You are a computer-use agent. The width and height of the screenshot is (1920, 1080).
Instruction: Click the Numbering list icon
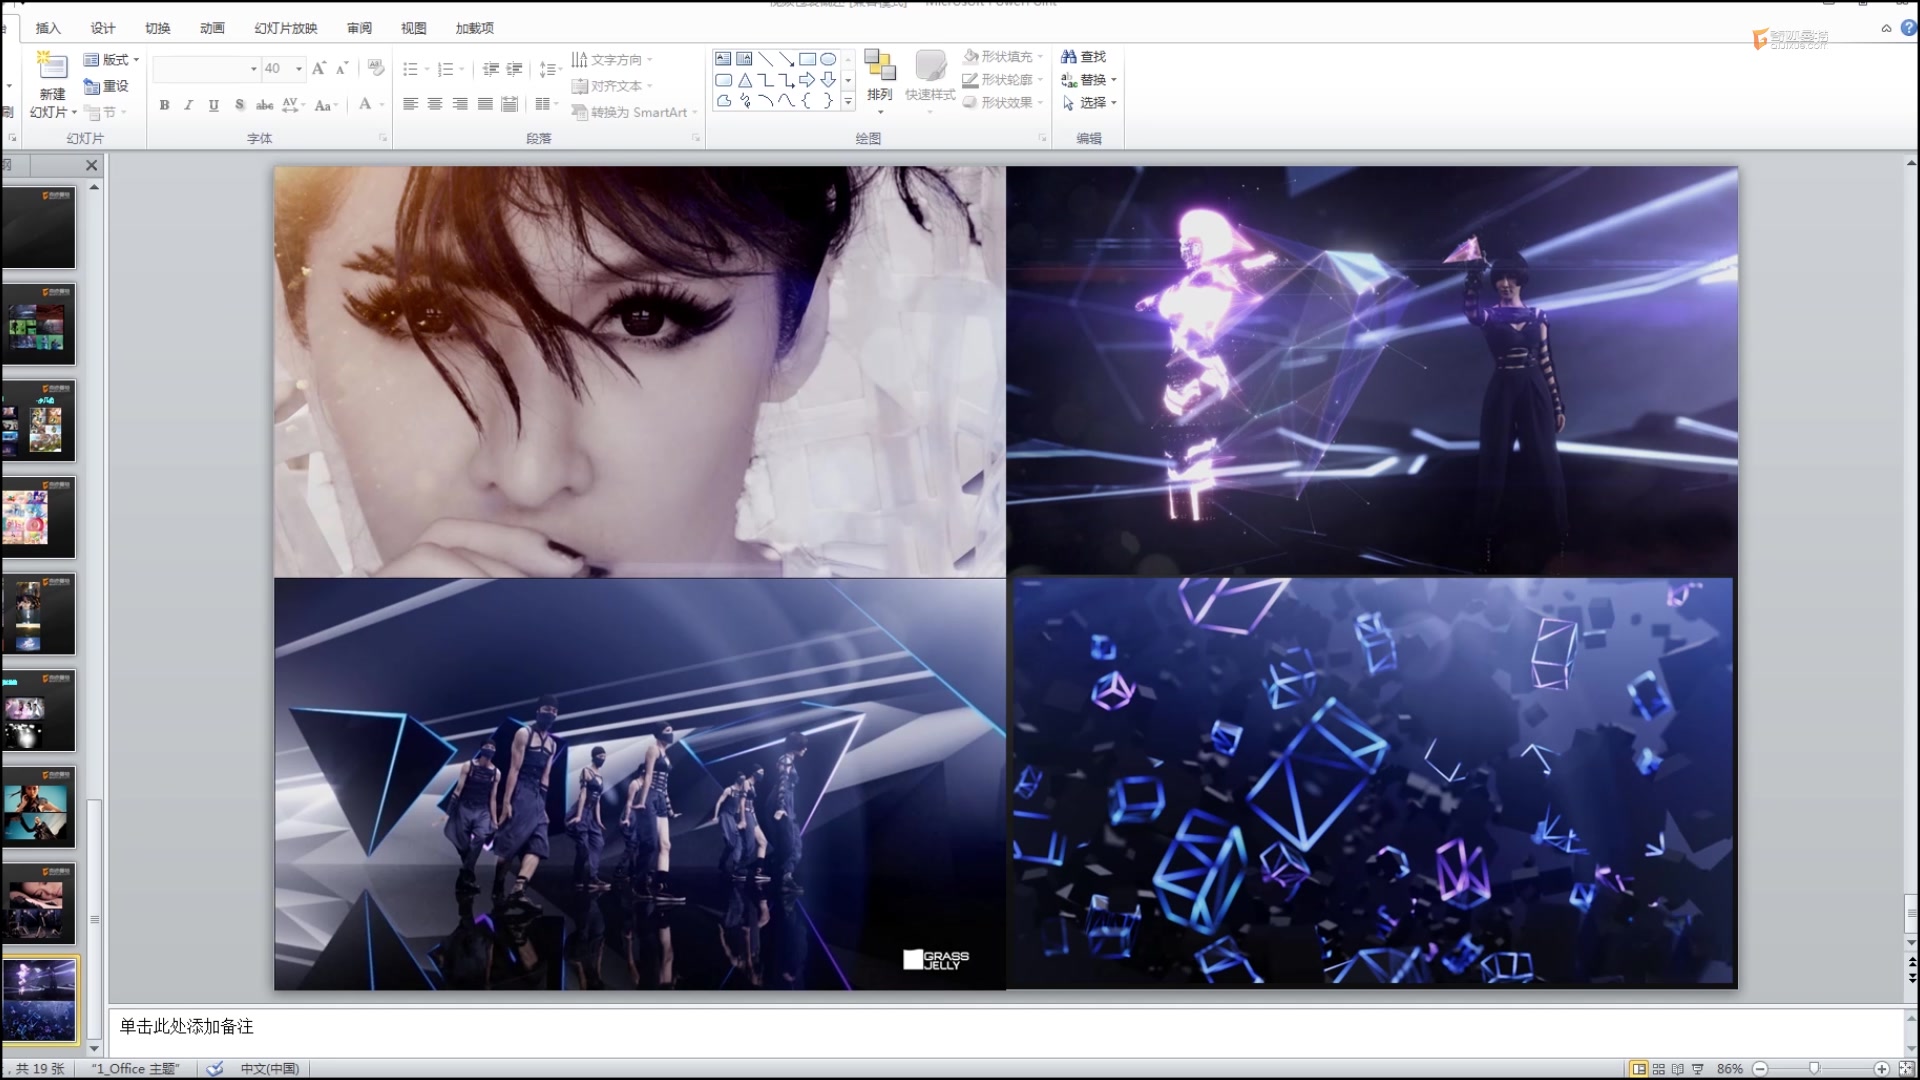coord(446,69)
